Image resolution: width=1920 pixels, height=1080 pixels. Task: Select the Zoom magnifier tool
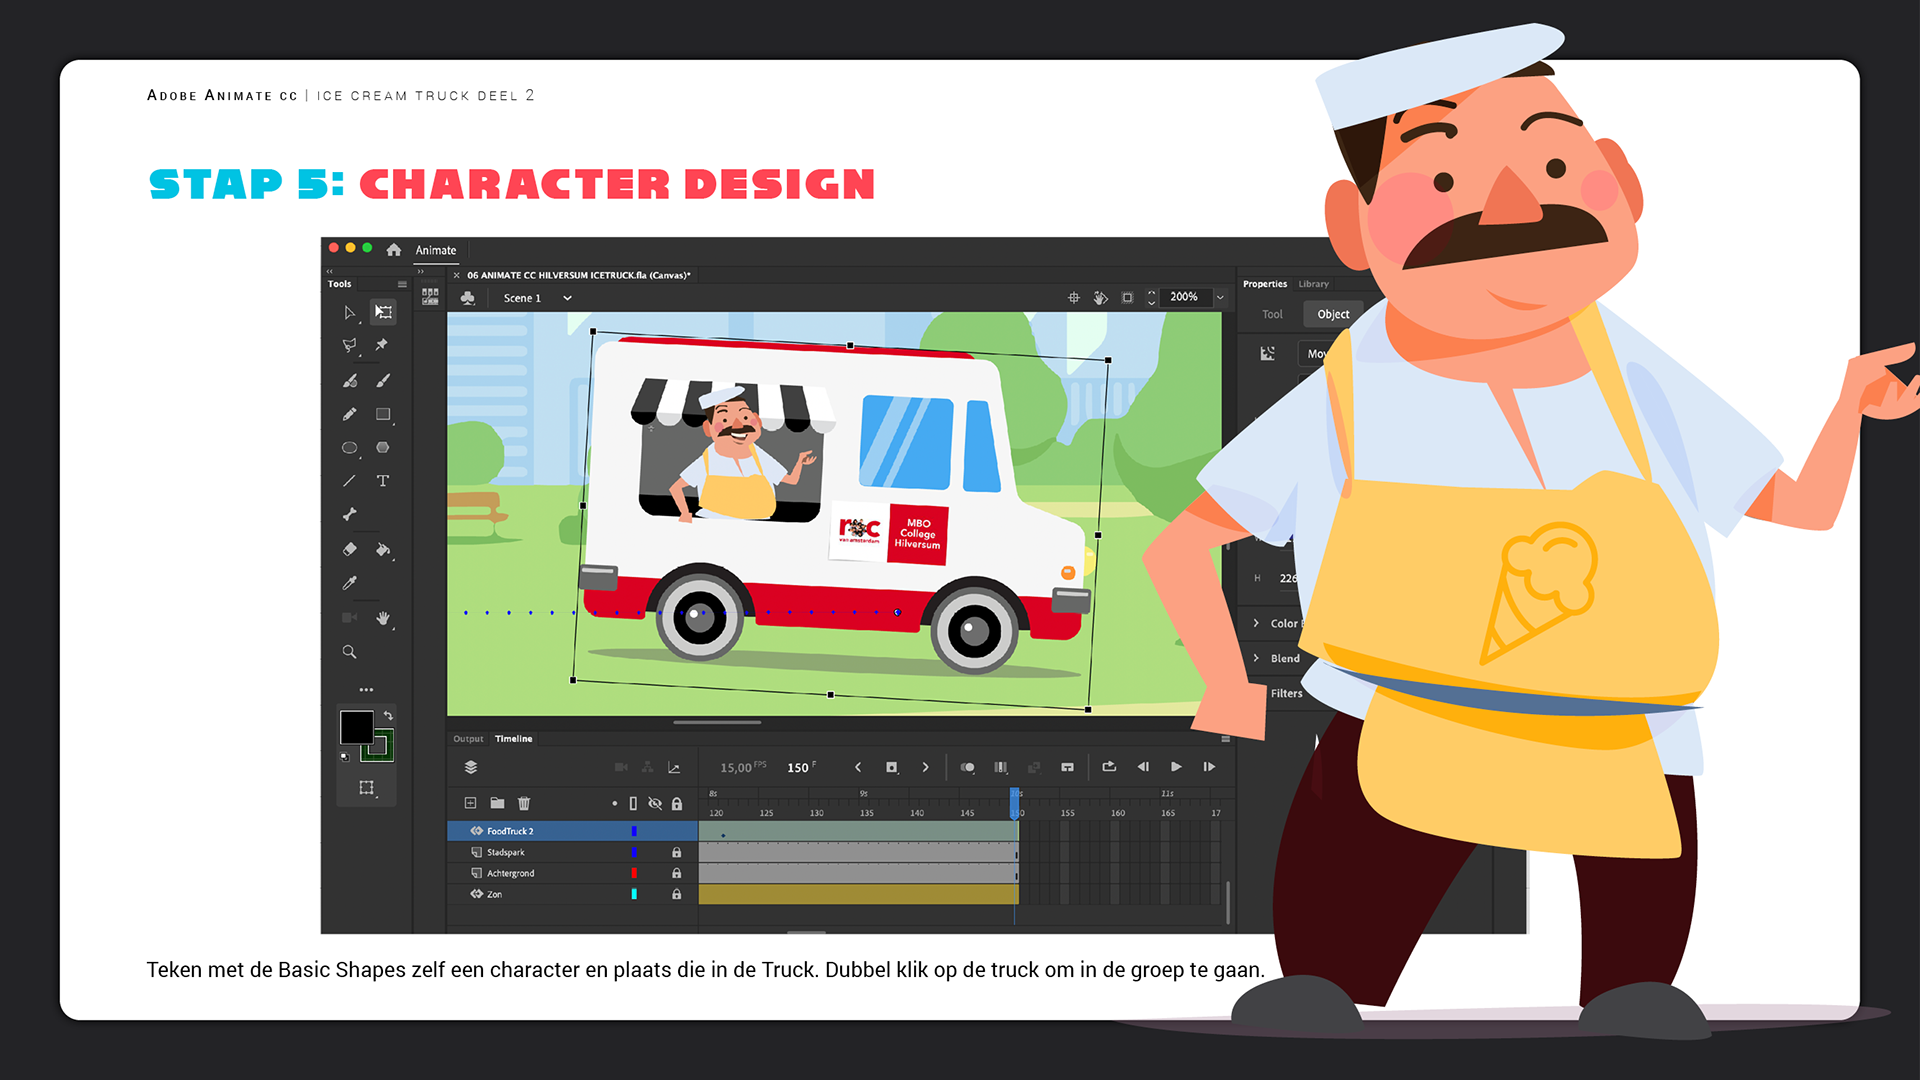(349, 652)
